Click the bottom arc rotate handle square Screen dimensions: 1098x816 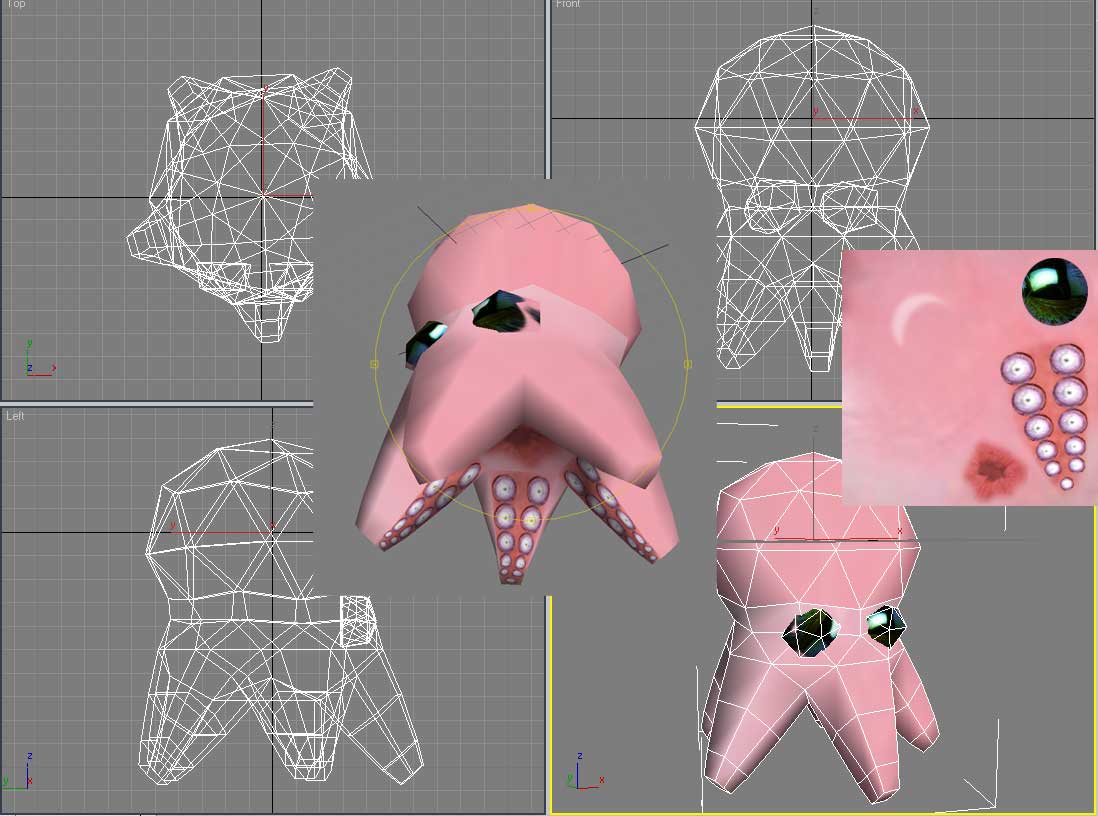531,520
